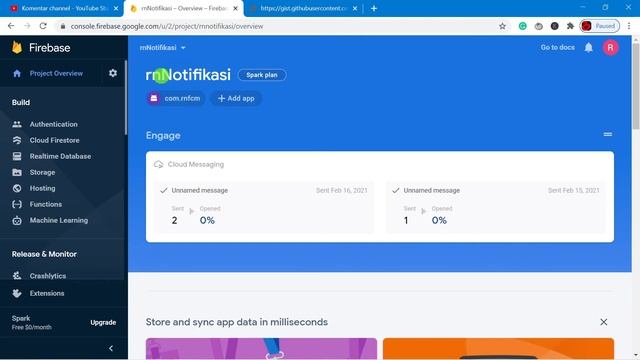Click the Paused profile button
Image resolution: width=640 pixels, height=360 pixels.
click(600, 26)
